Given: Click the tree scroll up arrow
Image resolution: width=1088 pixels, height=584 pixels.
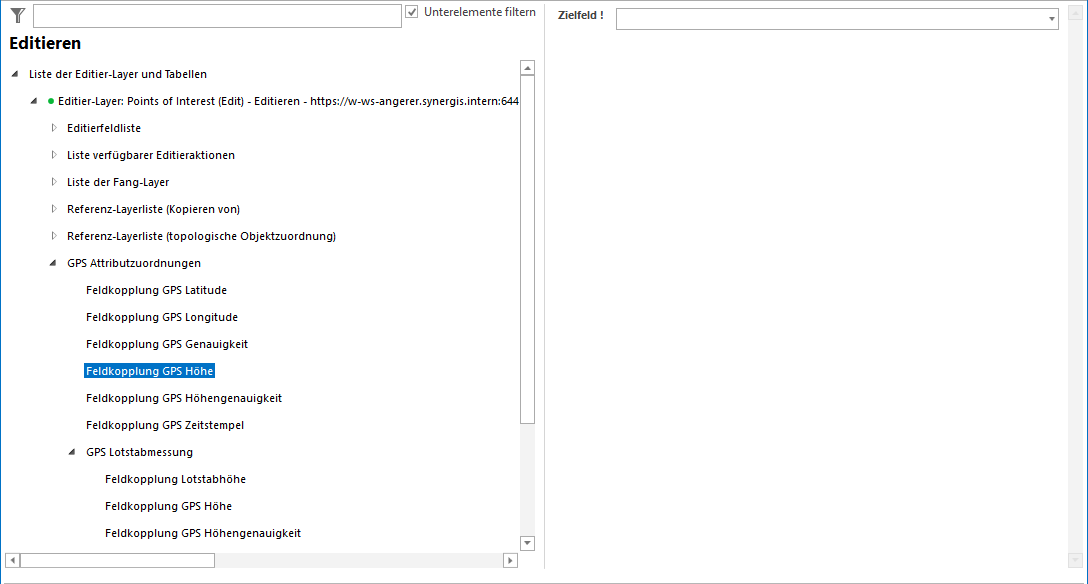Looking at the screenshot, I should click(x=527, y=68).
